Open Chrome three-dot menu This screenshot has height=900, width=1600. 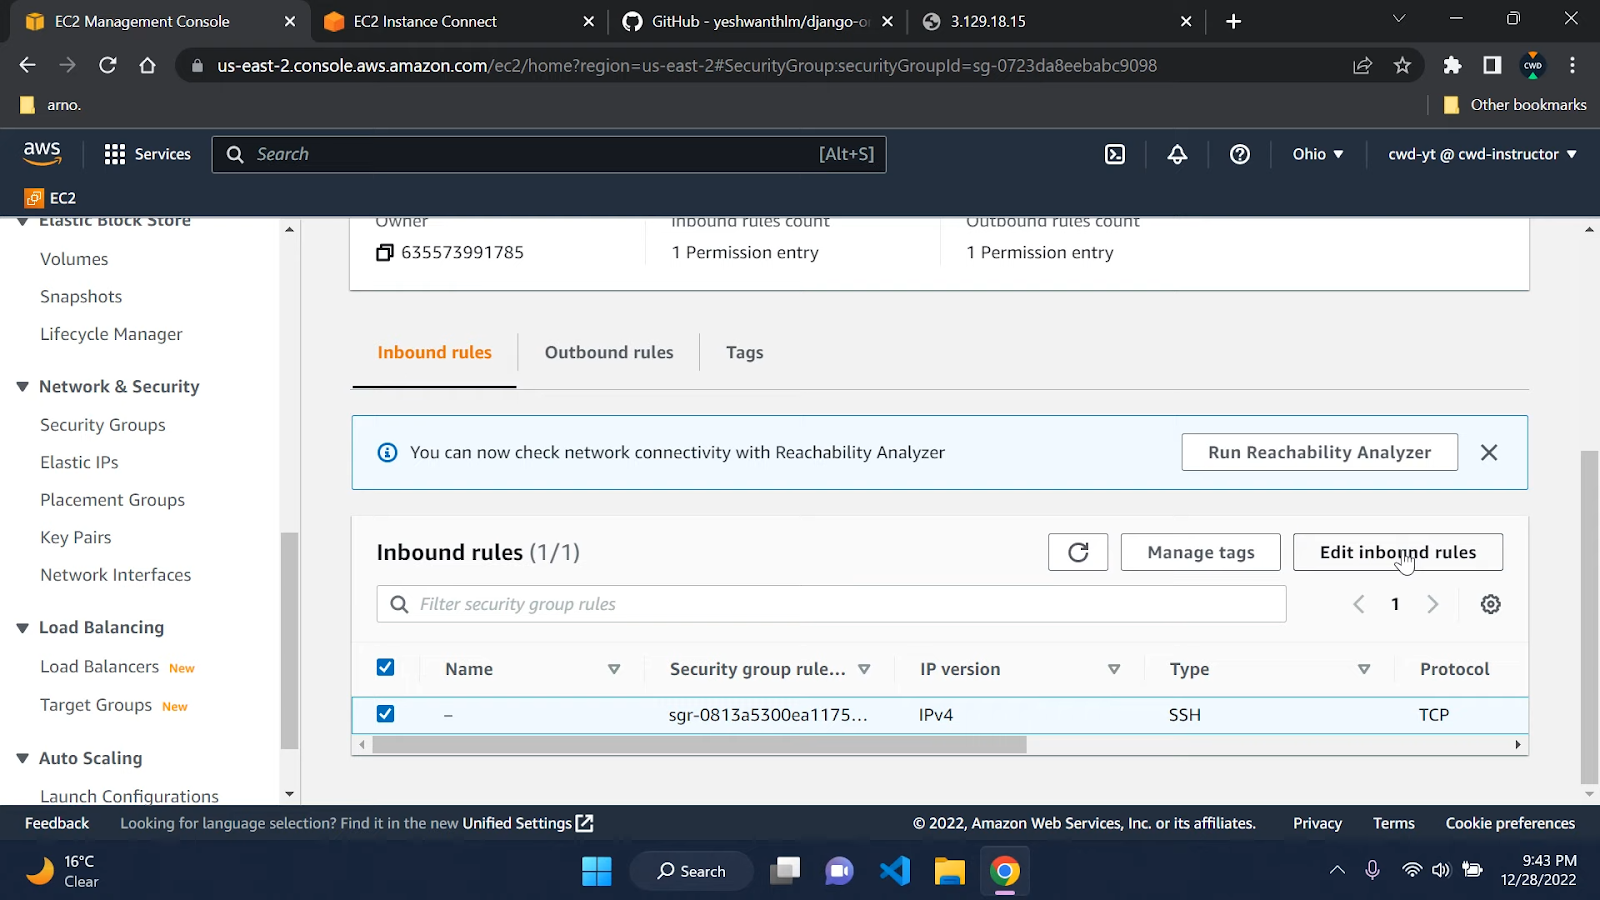[1572, 65]
